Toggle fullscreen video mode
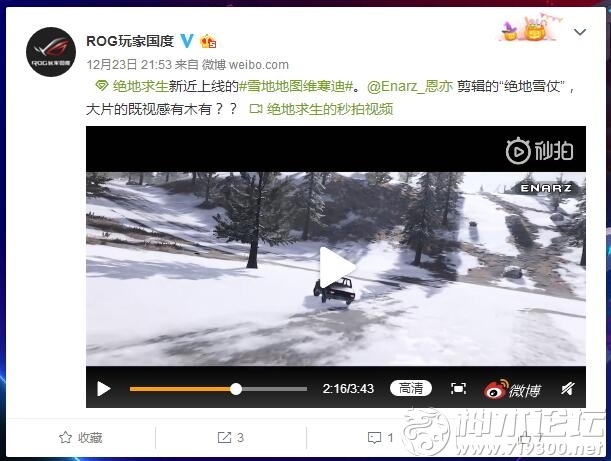Viewport: 611px width, 461px height. [x=458, y=388]
